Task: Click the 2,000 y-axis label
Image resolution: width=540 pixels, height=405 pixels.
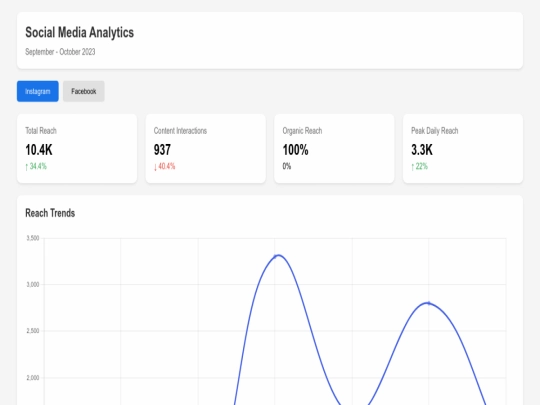Action: 33,378
